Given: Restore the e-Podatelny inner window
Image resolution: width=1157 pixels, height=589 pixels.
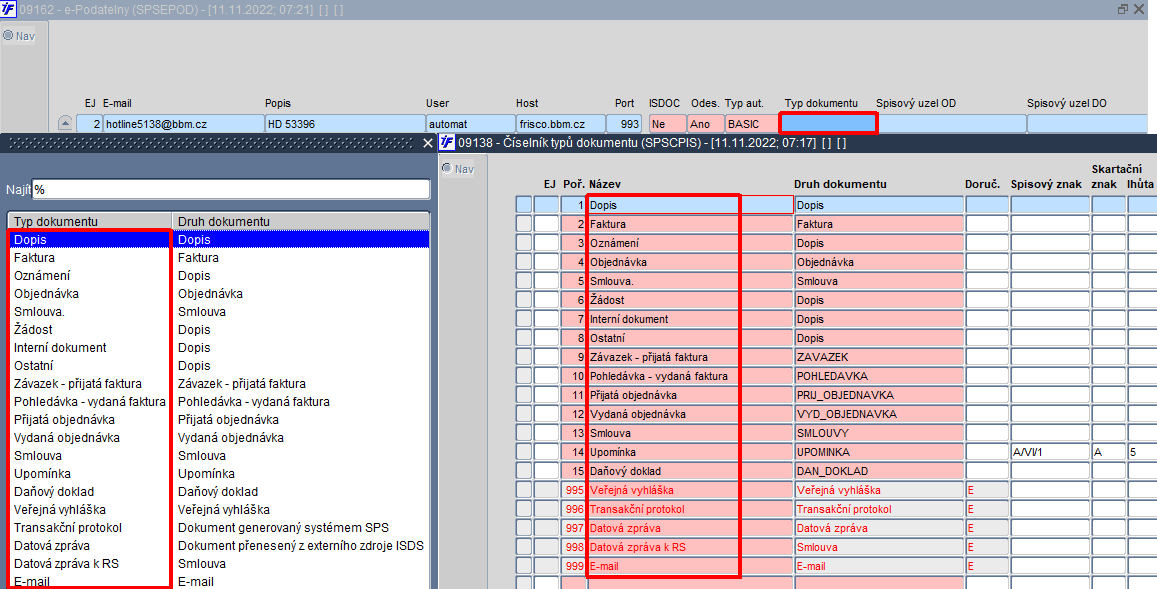Looking at the screenshot, I should [1122, 10].
